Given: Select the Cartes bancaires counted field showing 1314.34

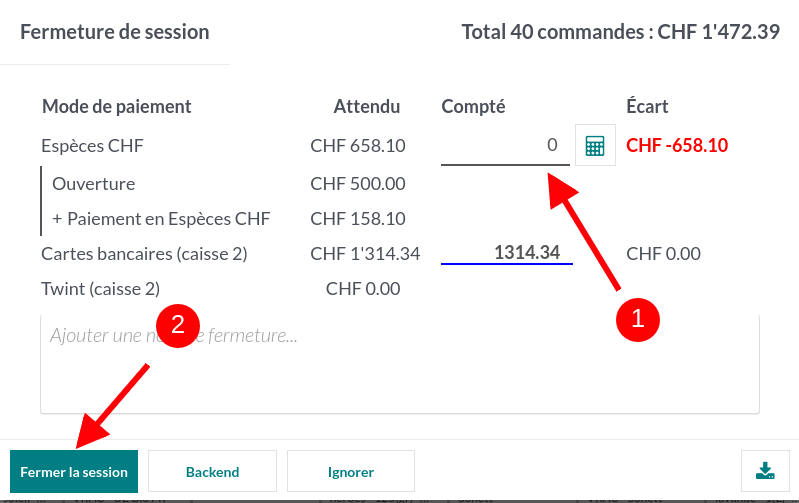Looking at the screenshot, I should [506, 254].
